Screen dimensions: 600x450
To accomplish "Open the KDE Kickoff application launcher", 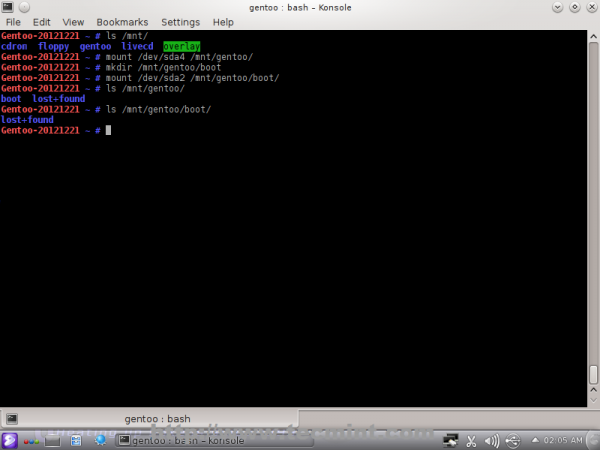I will pyautogui.click(x=9, y=440).
